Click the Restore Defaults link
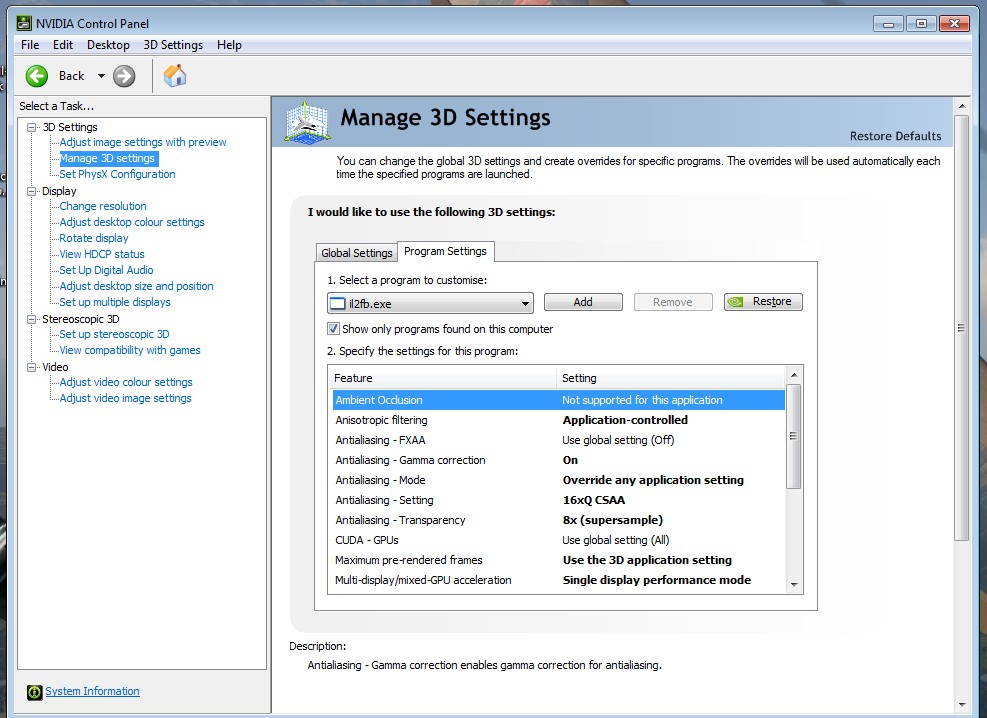Image resolution: width=987 pixels, height=718 pixels. [895, 136]
